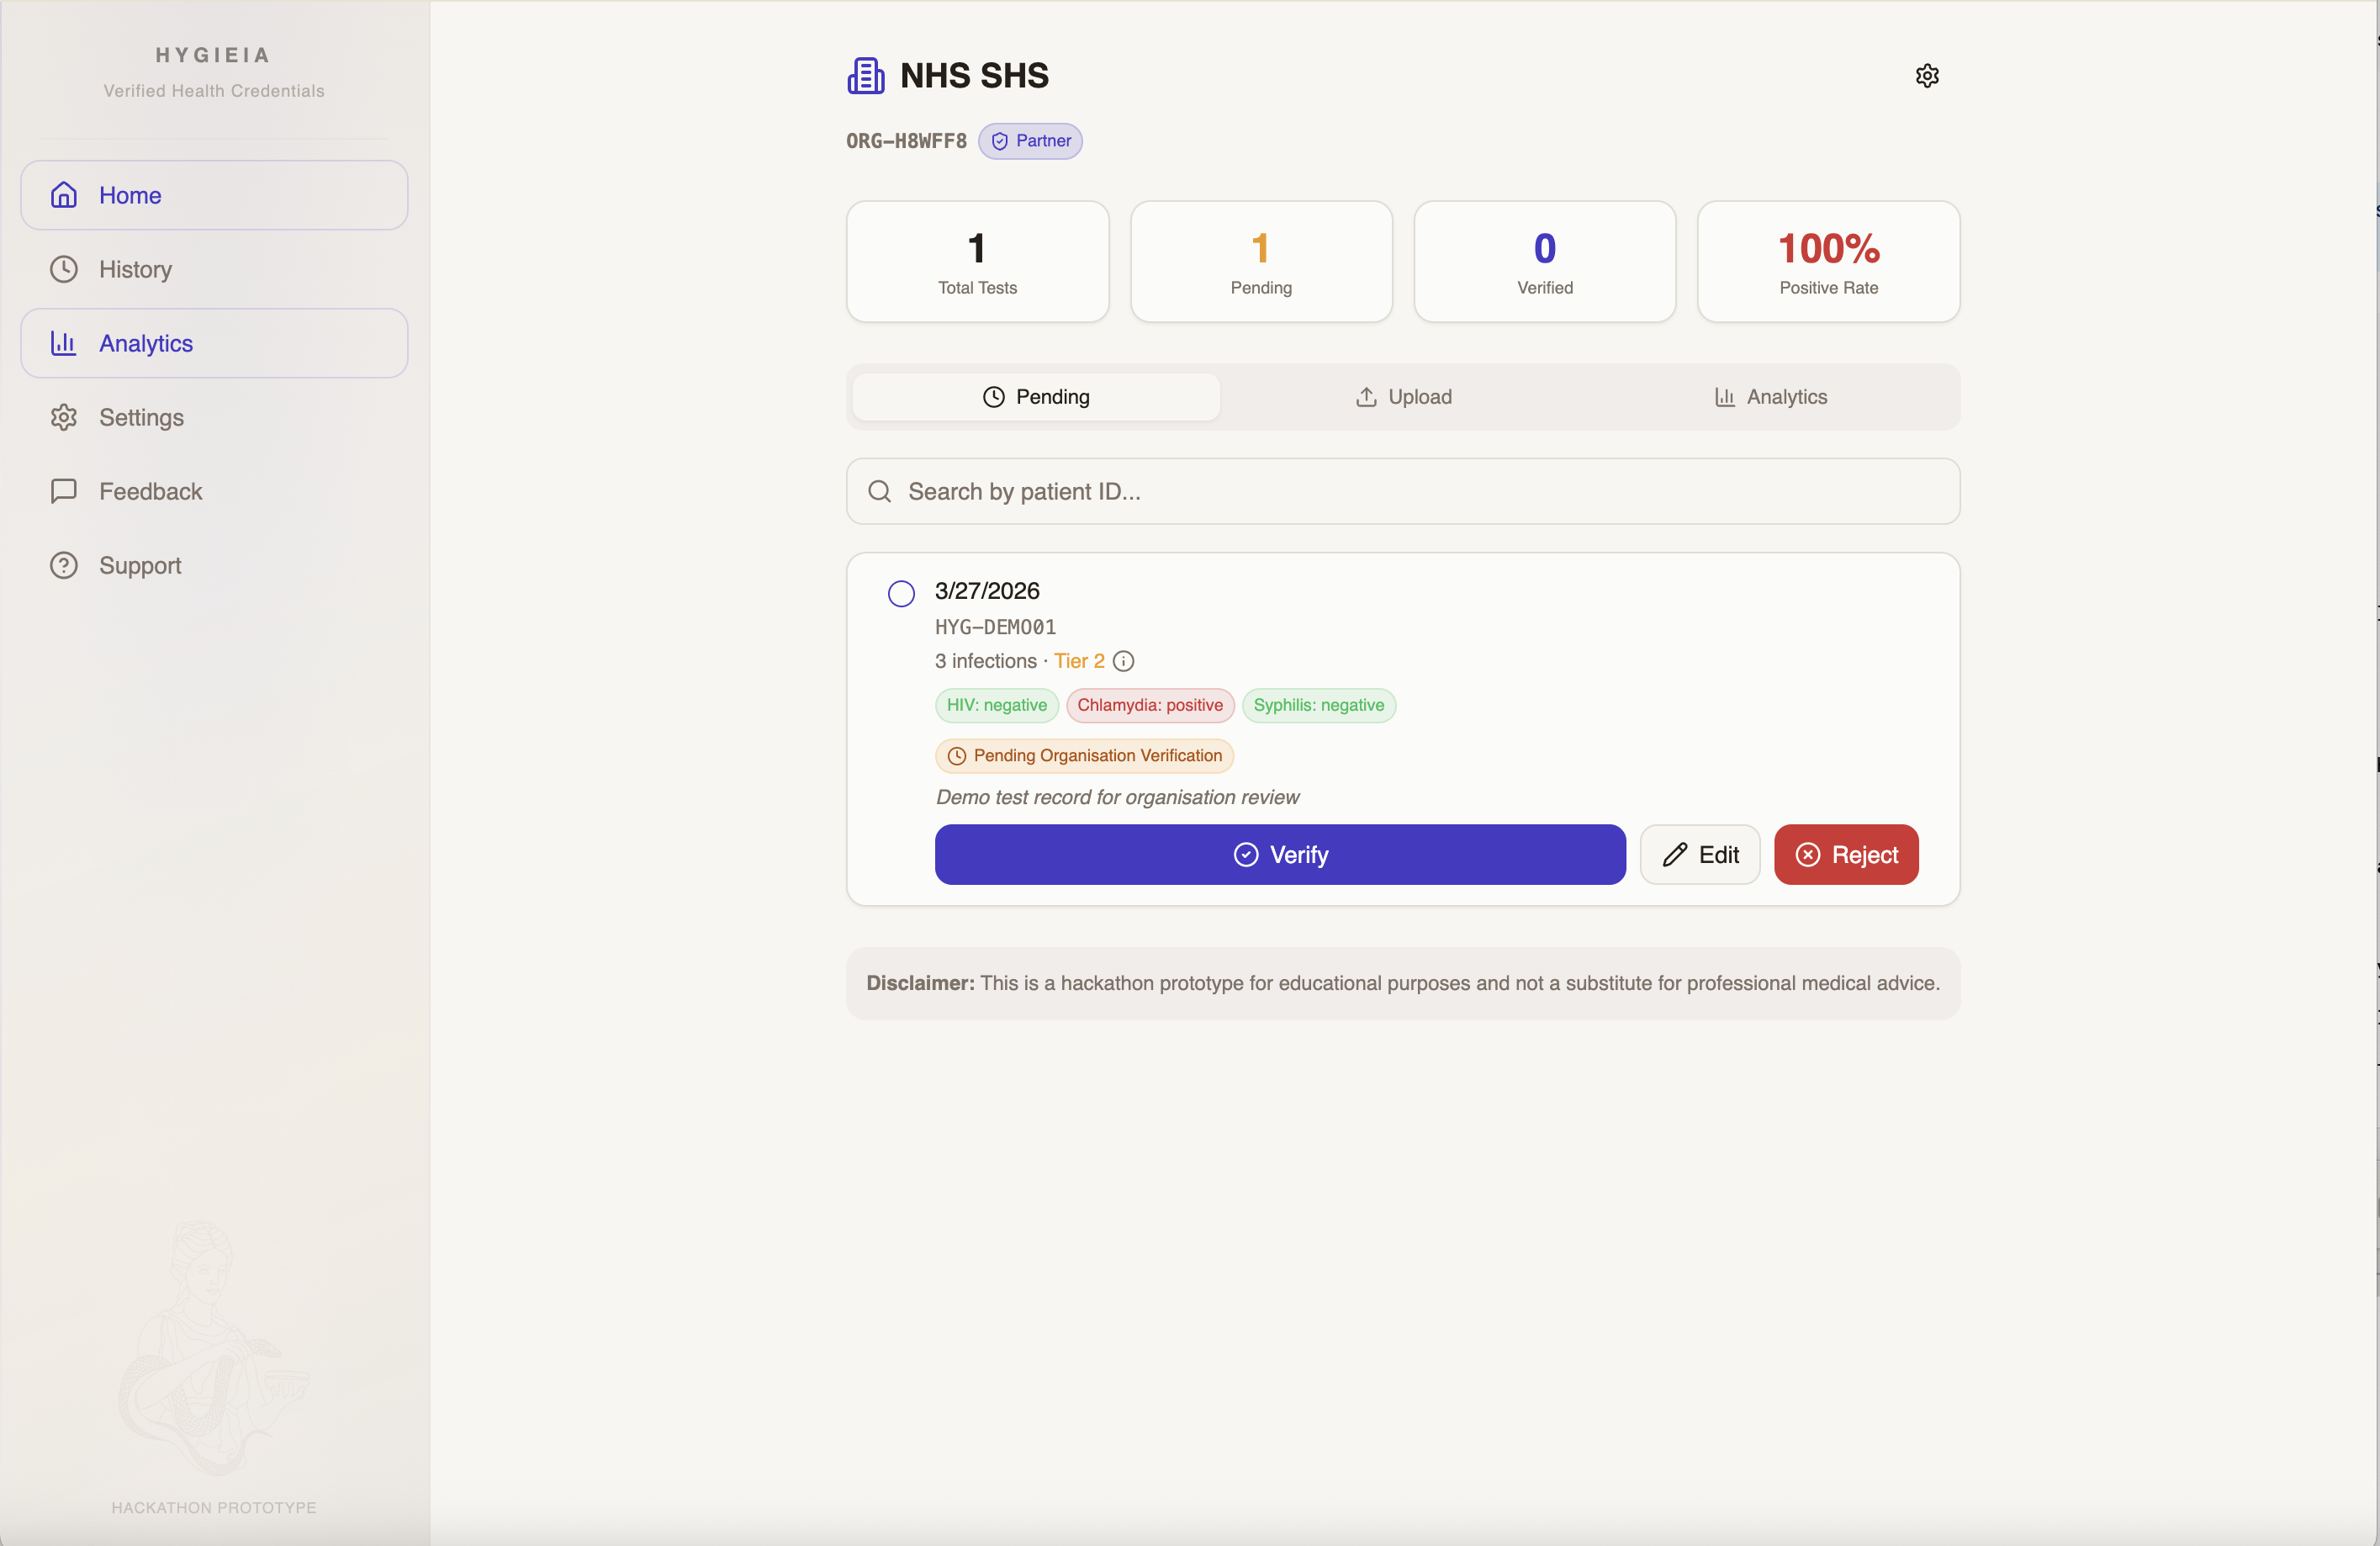Click the Chlamydia: positive result tag
The width and height of the screenshot is (2380, 1546).
coord(1149,705)
